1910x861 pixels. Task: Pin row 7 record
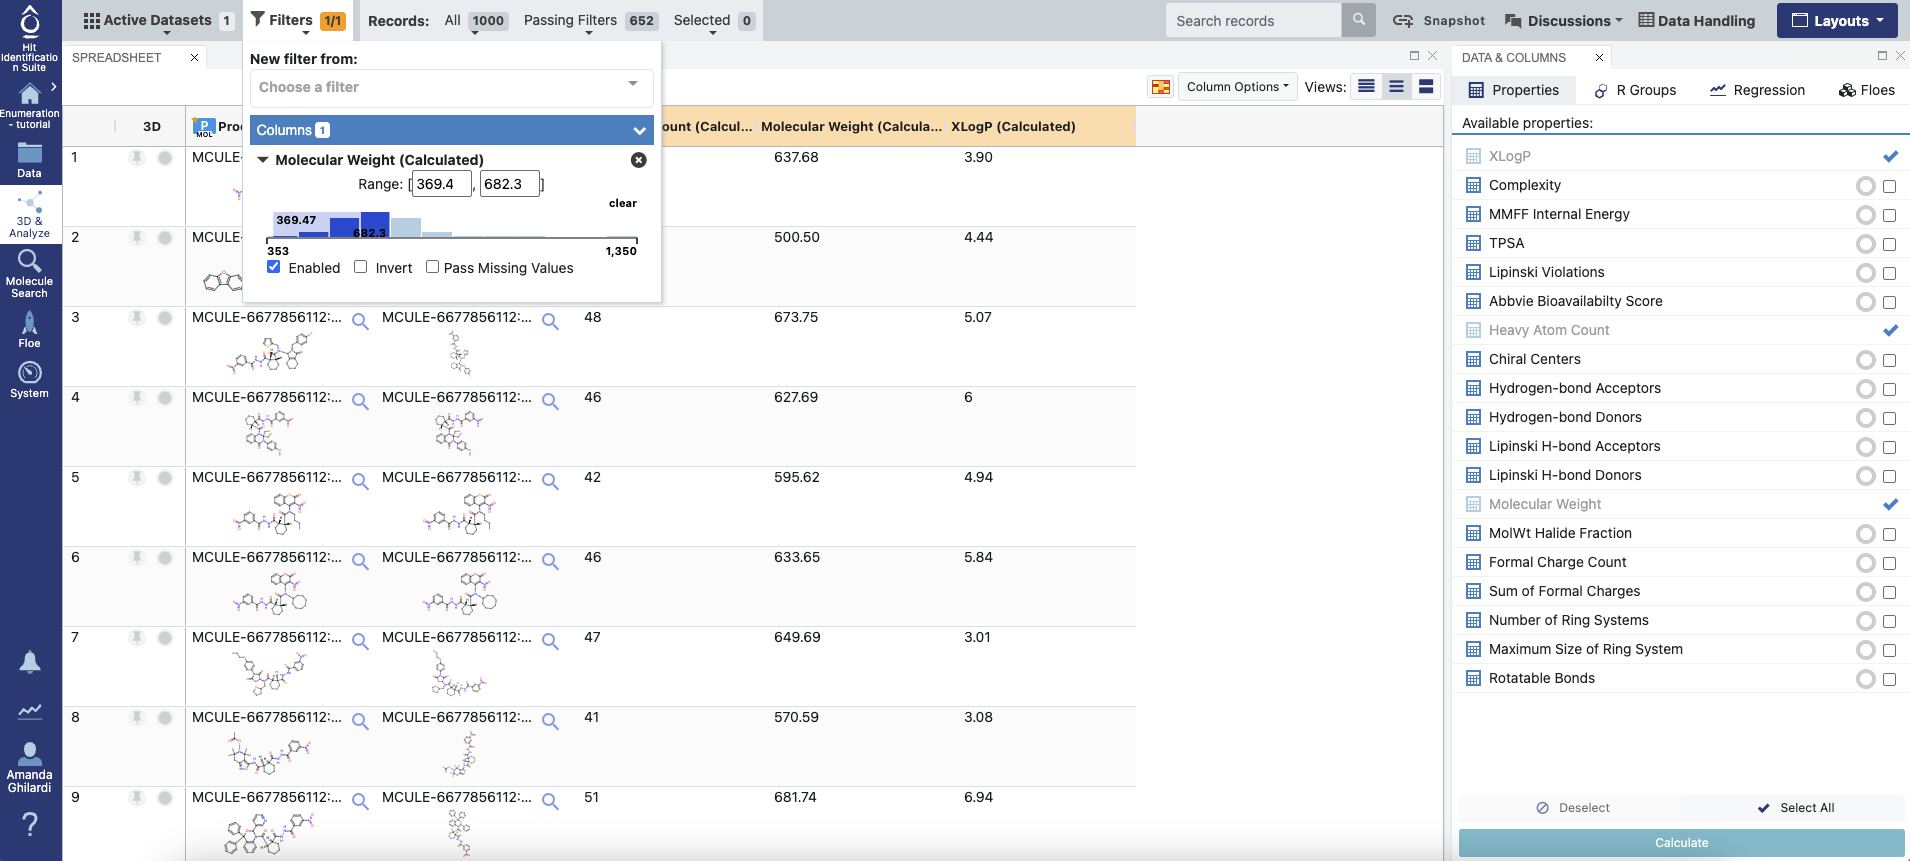(x=137, y=638)
